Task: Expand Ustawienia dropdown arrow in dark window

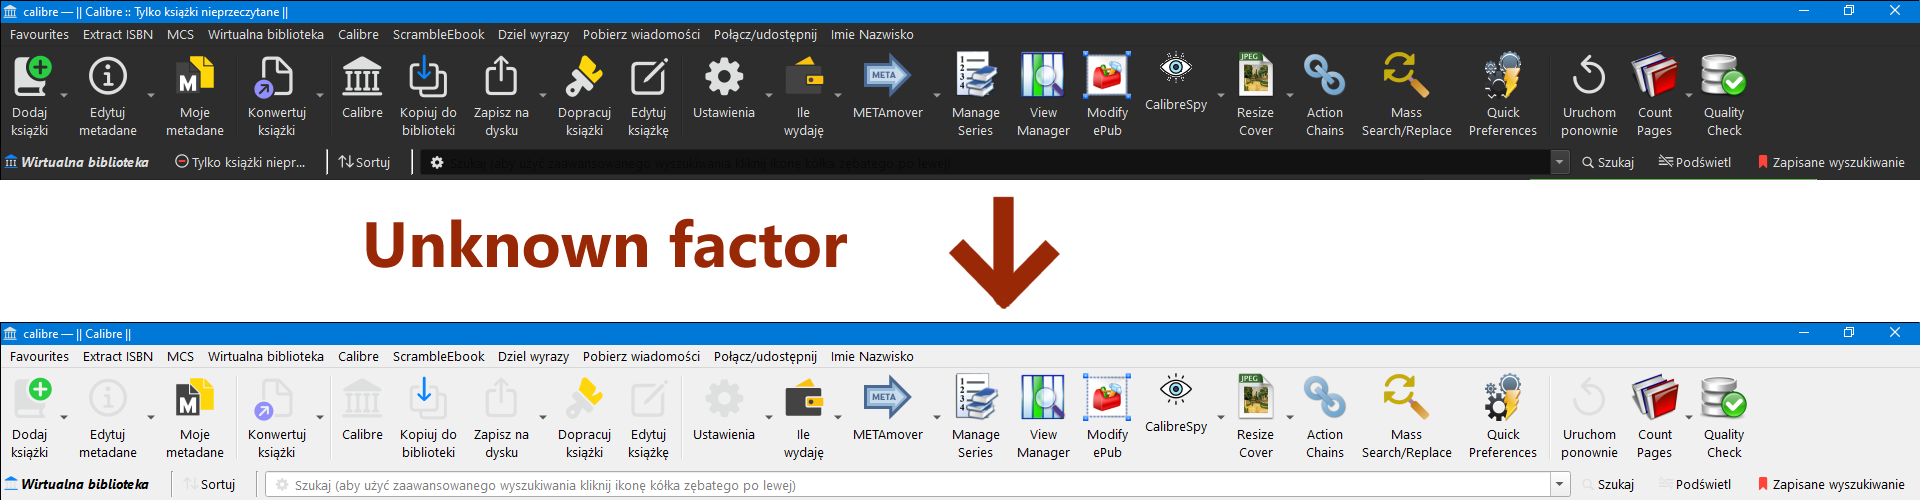Action: [x=769, y=96]
